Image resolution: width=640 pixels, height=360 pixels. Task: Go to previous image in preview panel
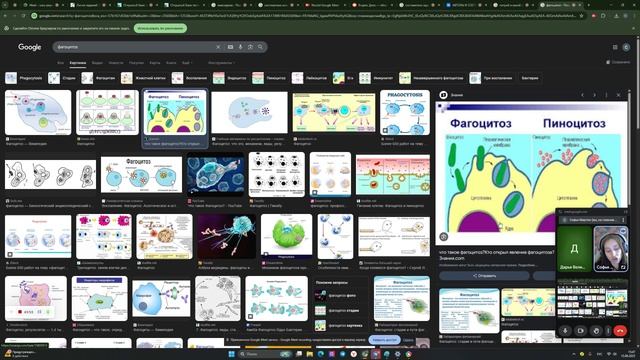582,95
